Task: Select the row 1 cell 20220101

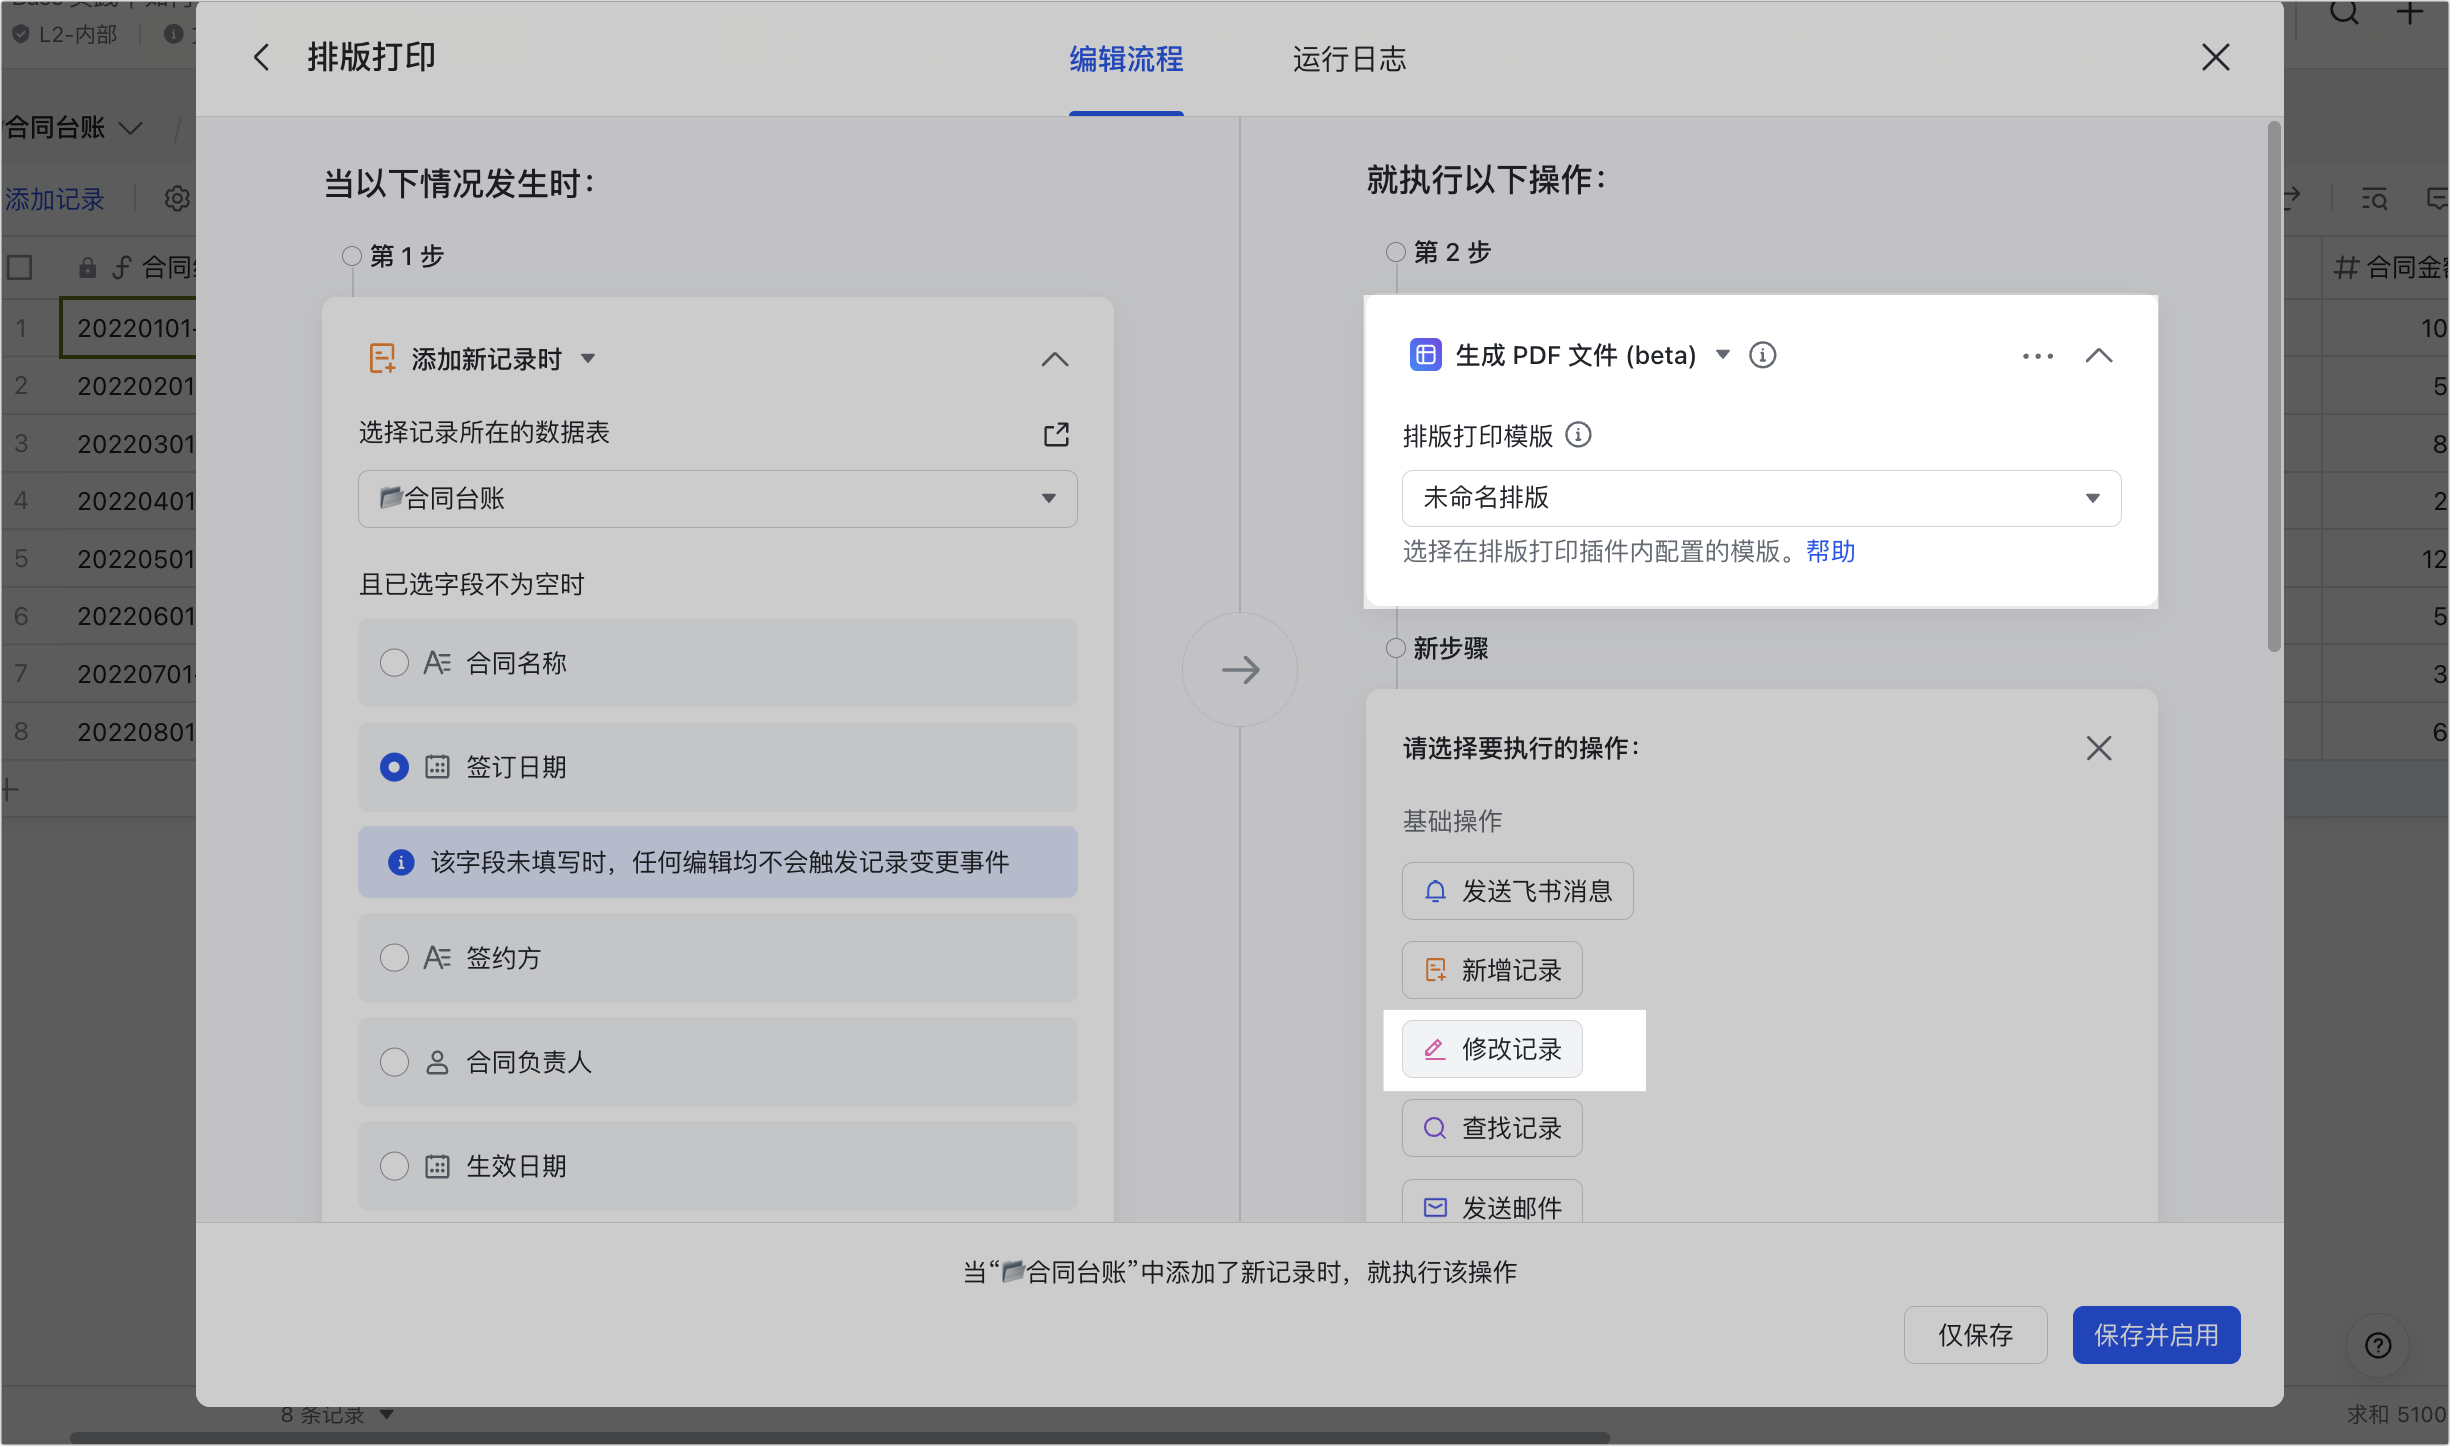Action: click(x=129, y=328)
